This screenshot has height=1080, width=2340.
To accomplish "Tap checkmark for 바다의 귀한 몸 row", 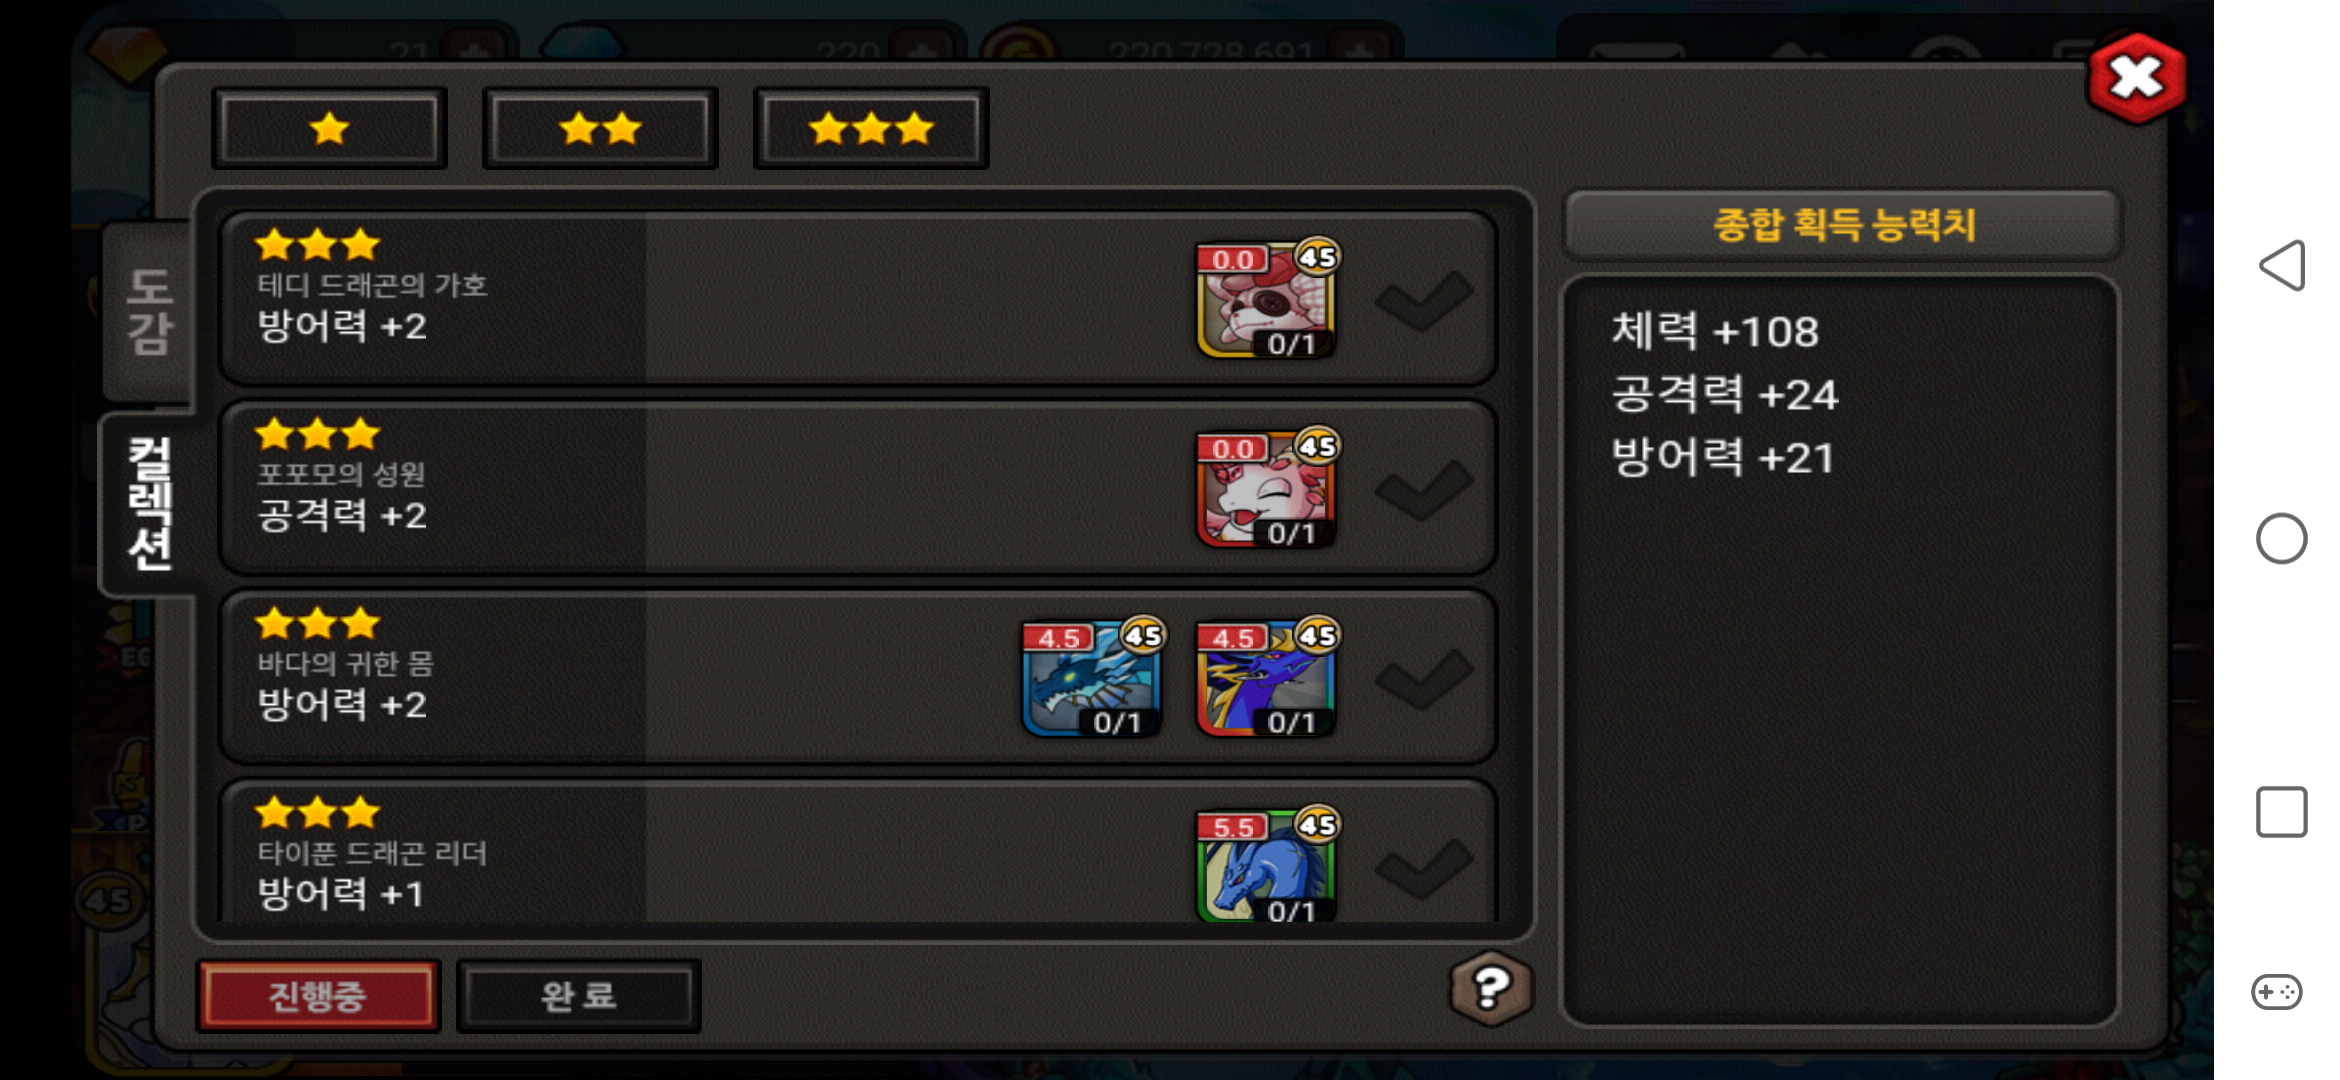I will pos(1424,679).
